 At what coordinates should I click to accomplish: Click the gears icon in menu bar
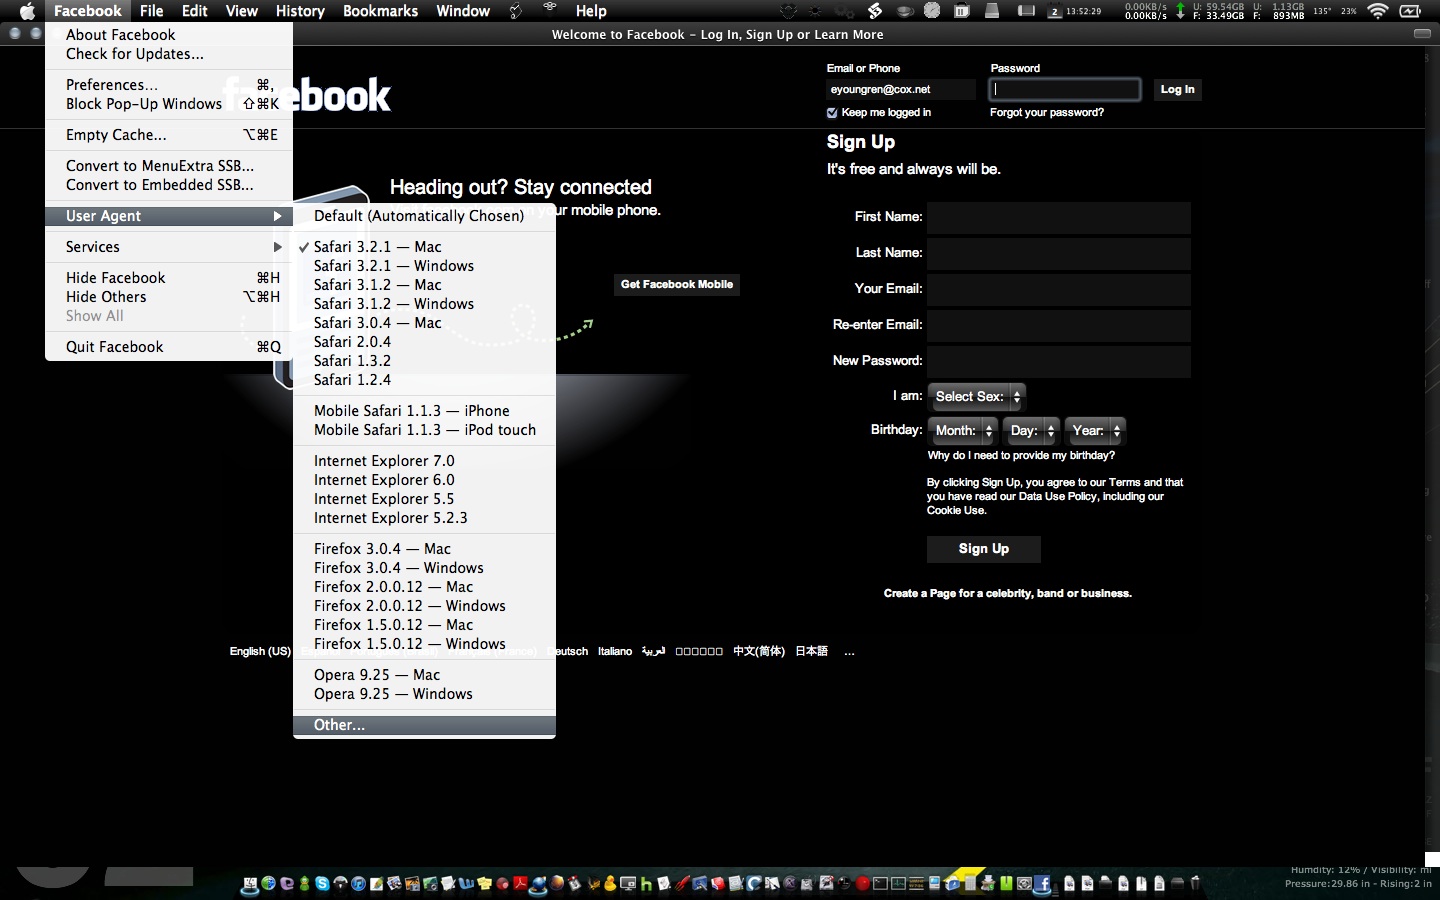click(844, 11)
